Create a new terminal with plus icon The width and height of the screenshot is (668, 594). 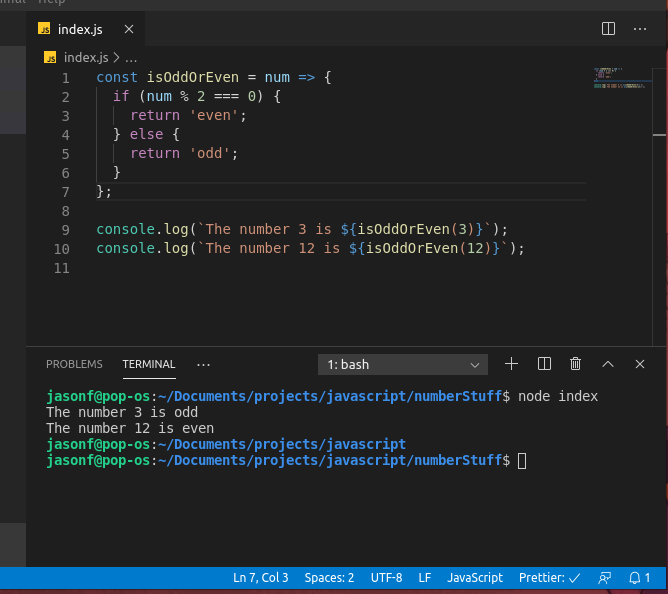pos(511,364)
